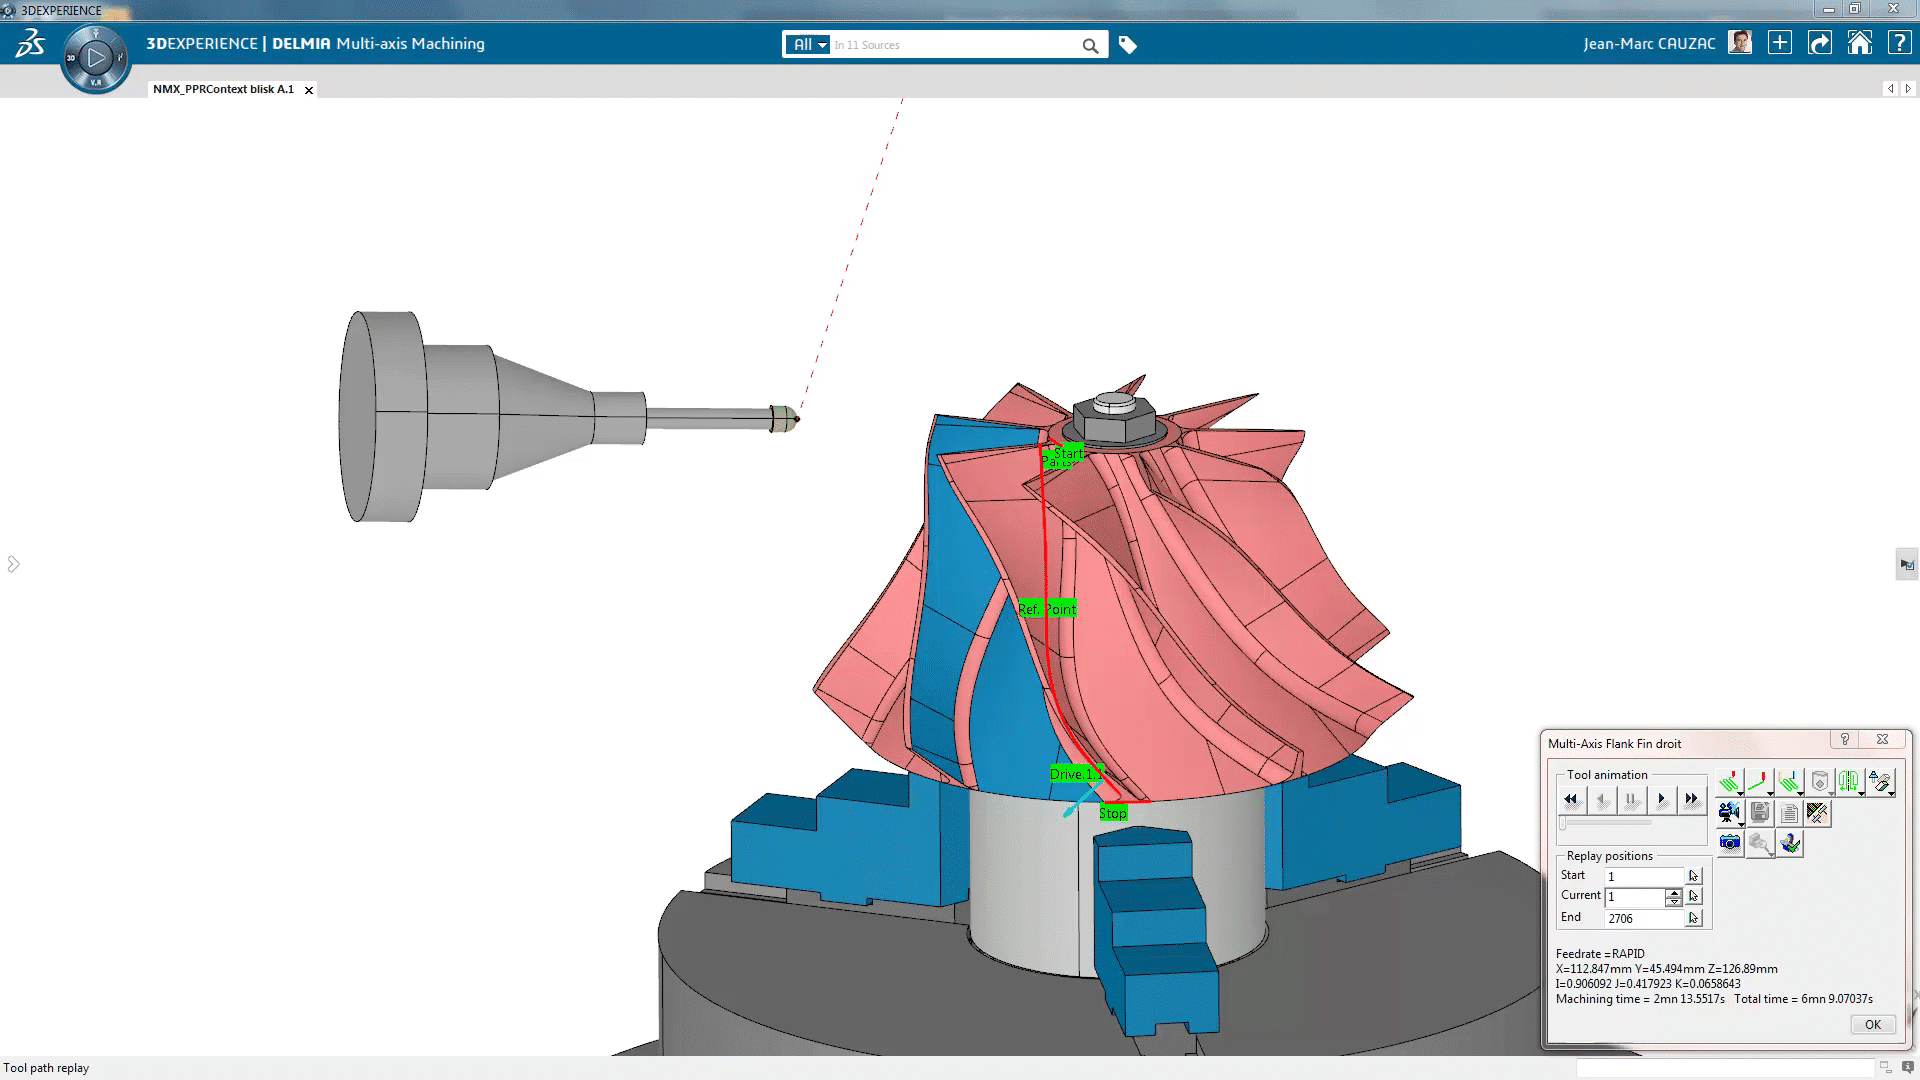Image resolution: width=1920 pixels, height=1080 pixels.
Task: Open the All search scope dropdown
Action: [808, 45]
